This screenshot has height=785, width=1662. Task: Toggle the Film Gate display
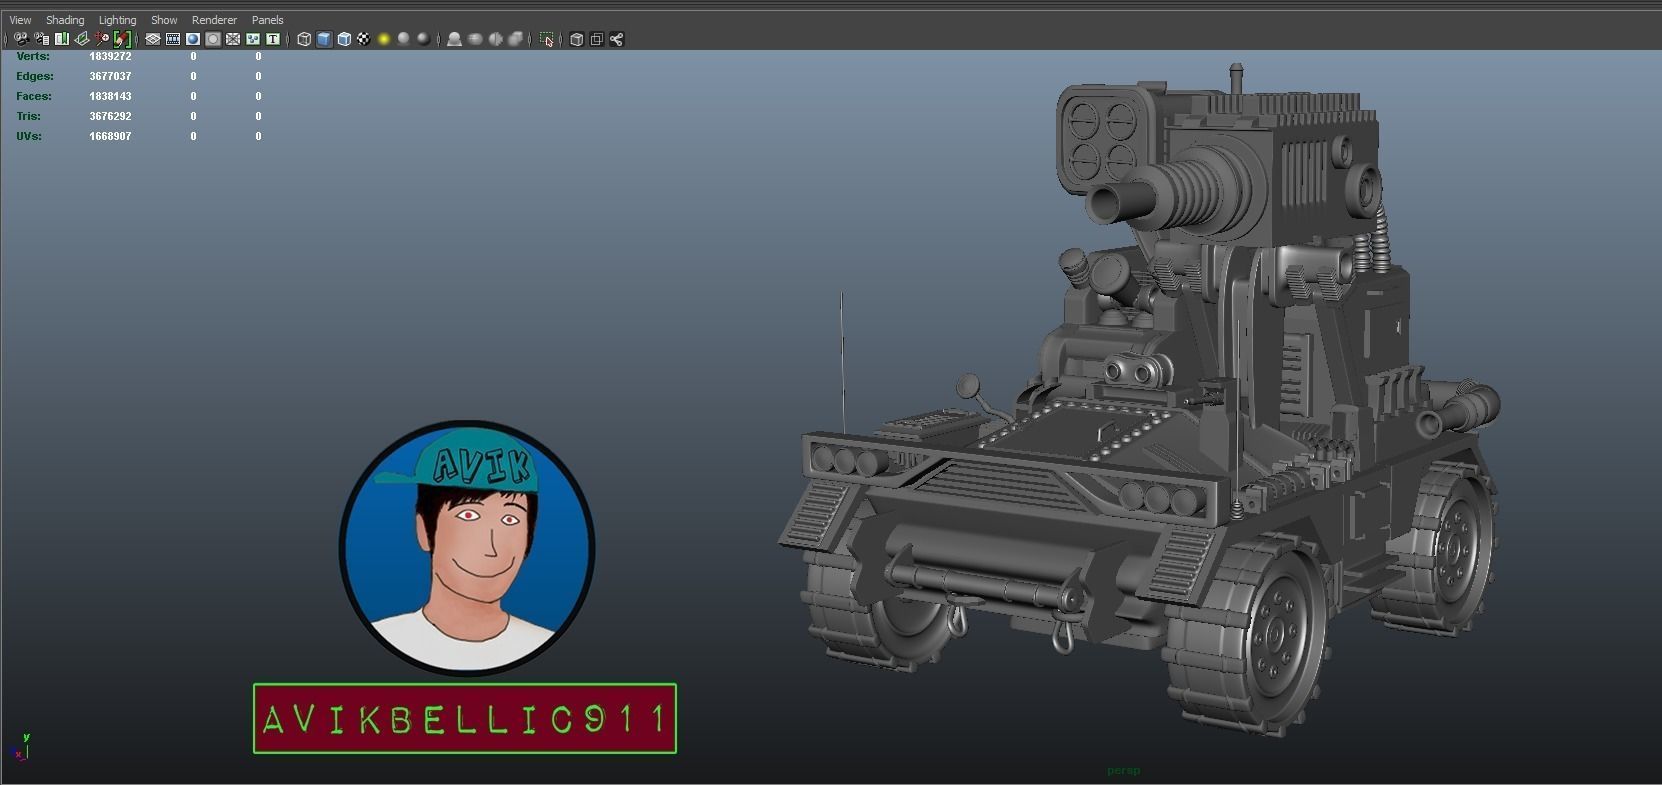point(173,39)
